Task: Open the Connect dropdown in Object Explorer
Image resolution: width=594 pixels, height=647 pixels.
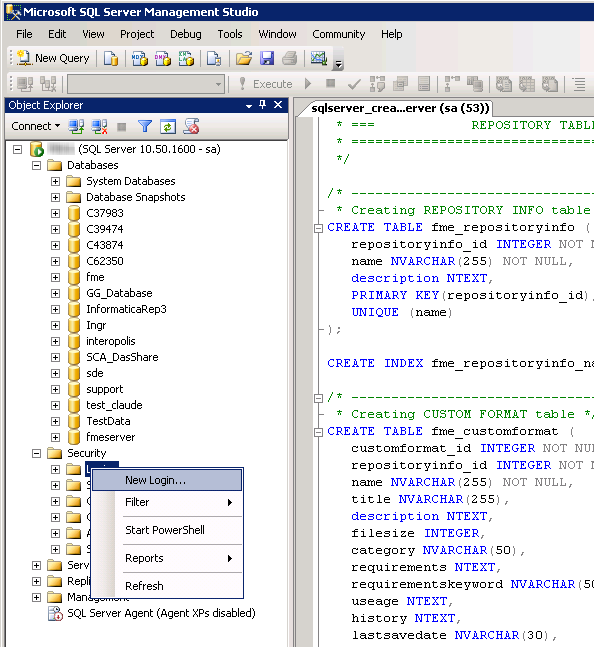Action: (36, 126)
